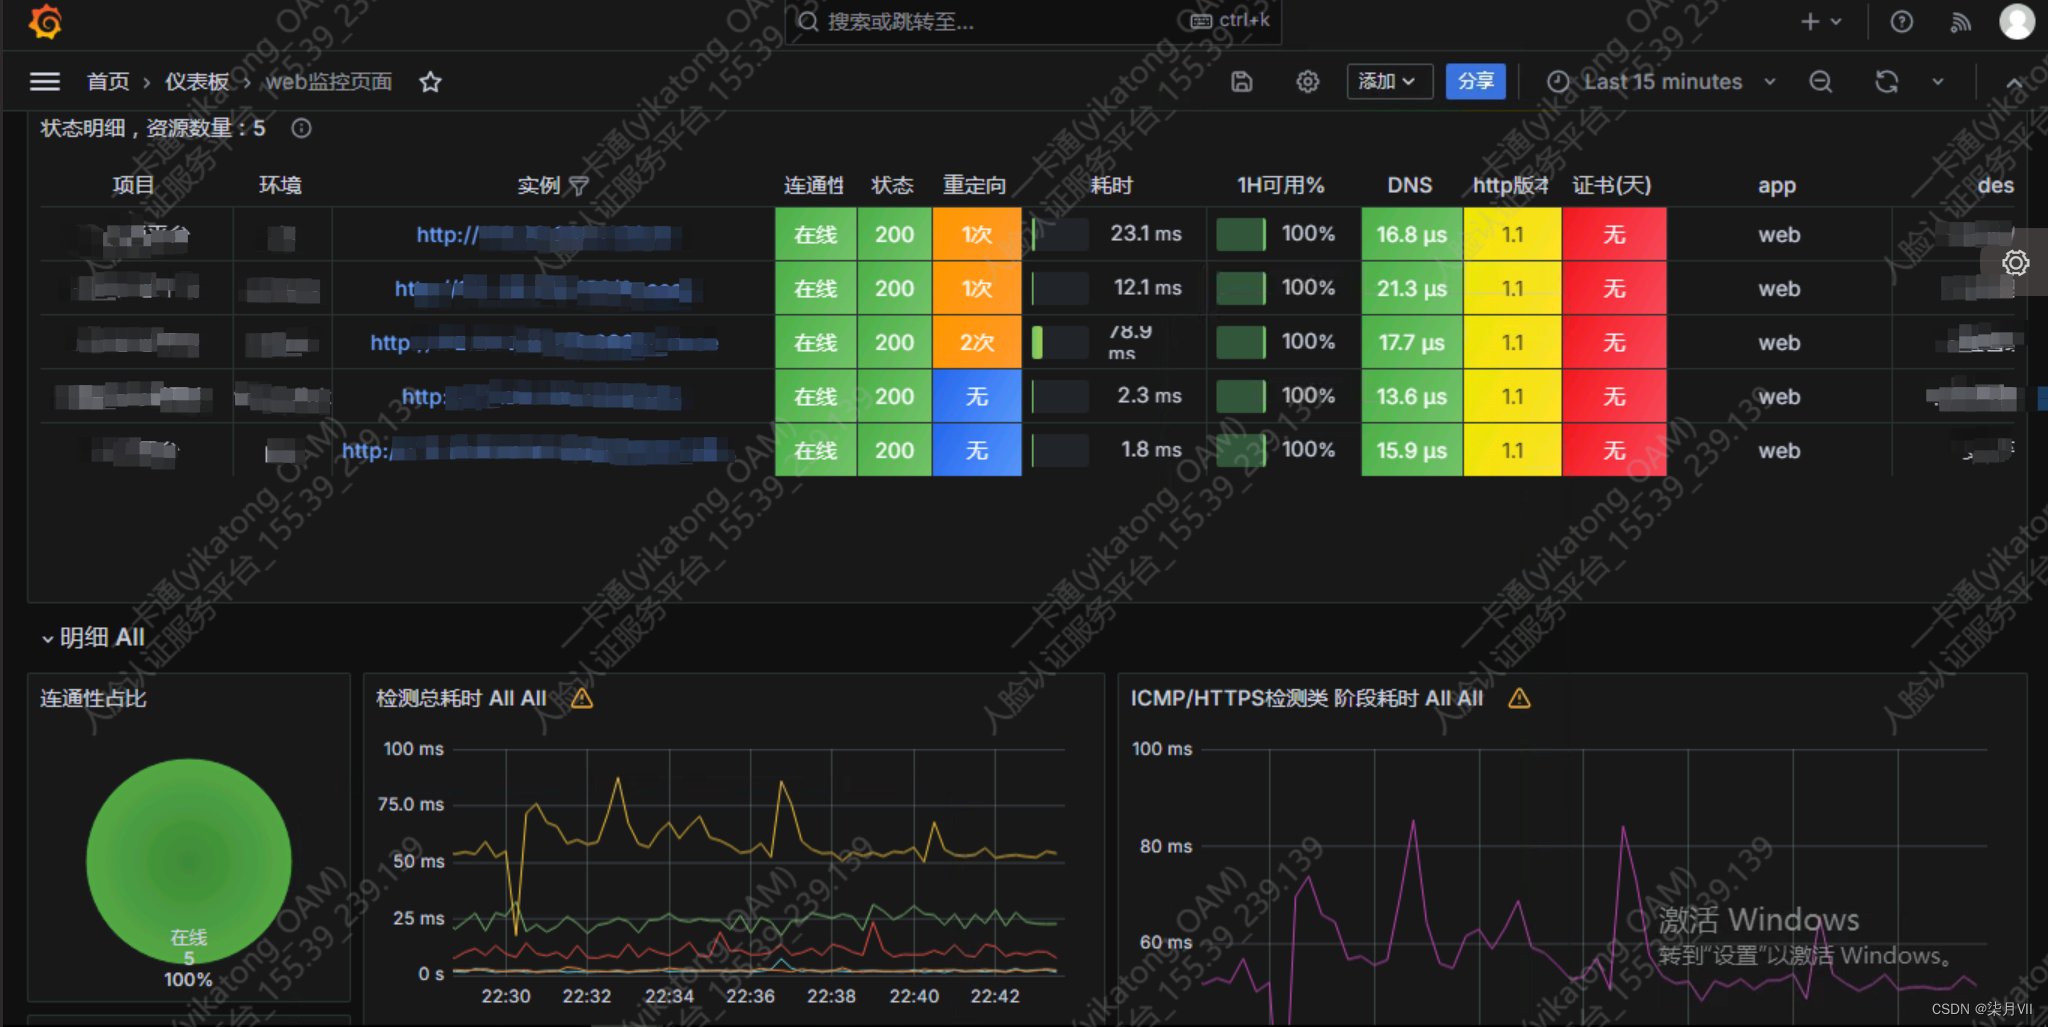The width and height of the screenshot is (2048, 1027).
Task: Sort by the 状态 column header
Action: tap(892, 185)
